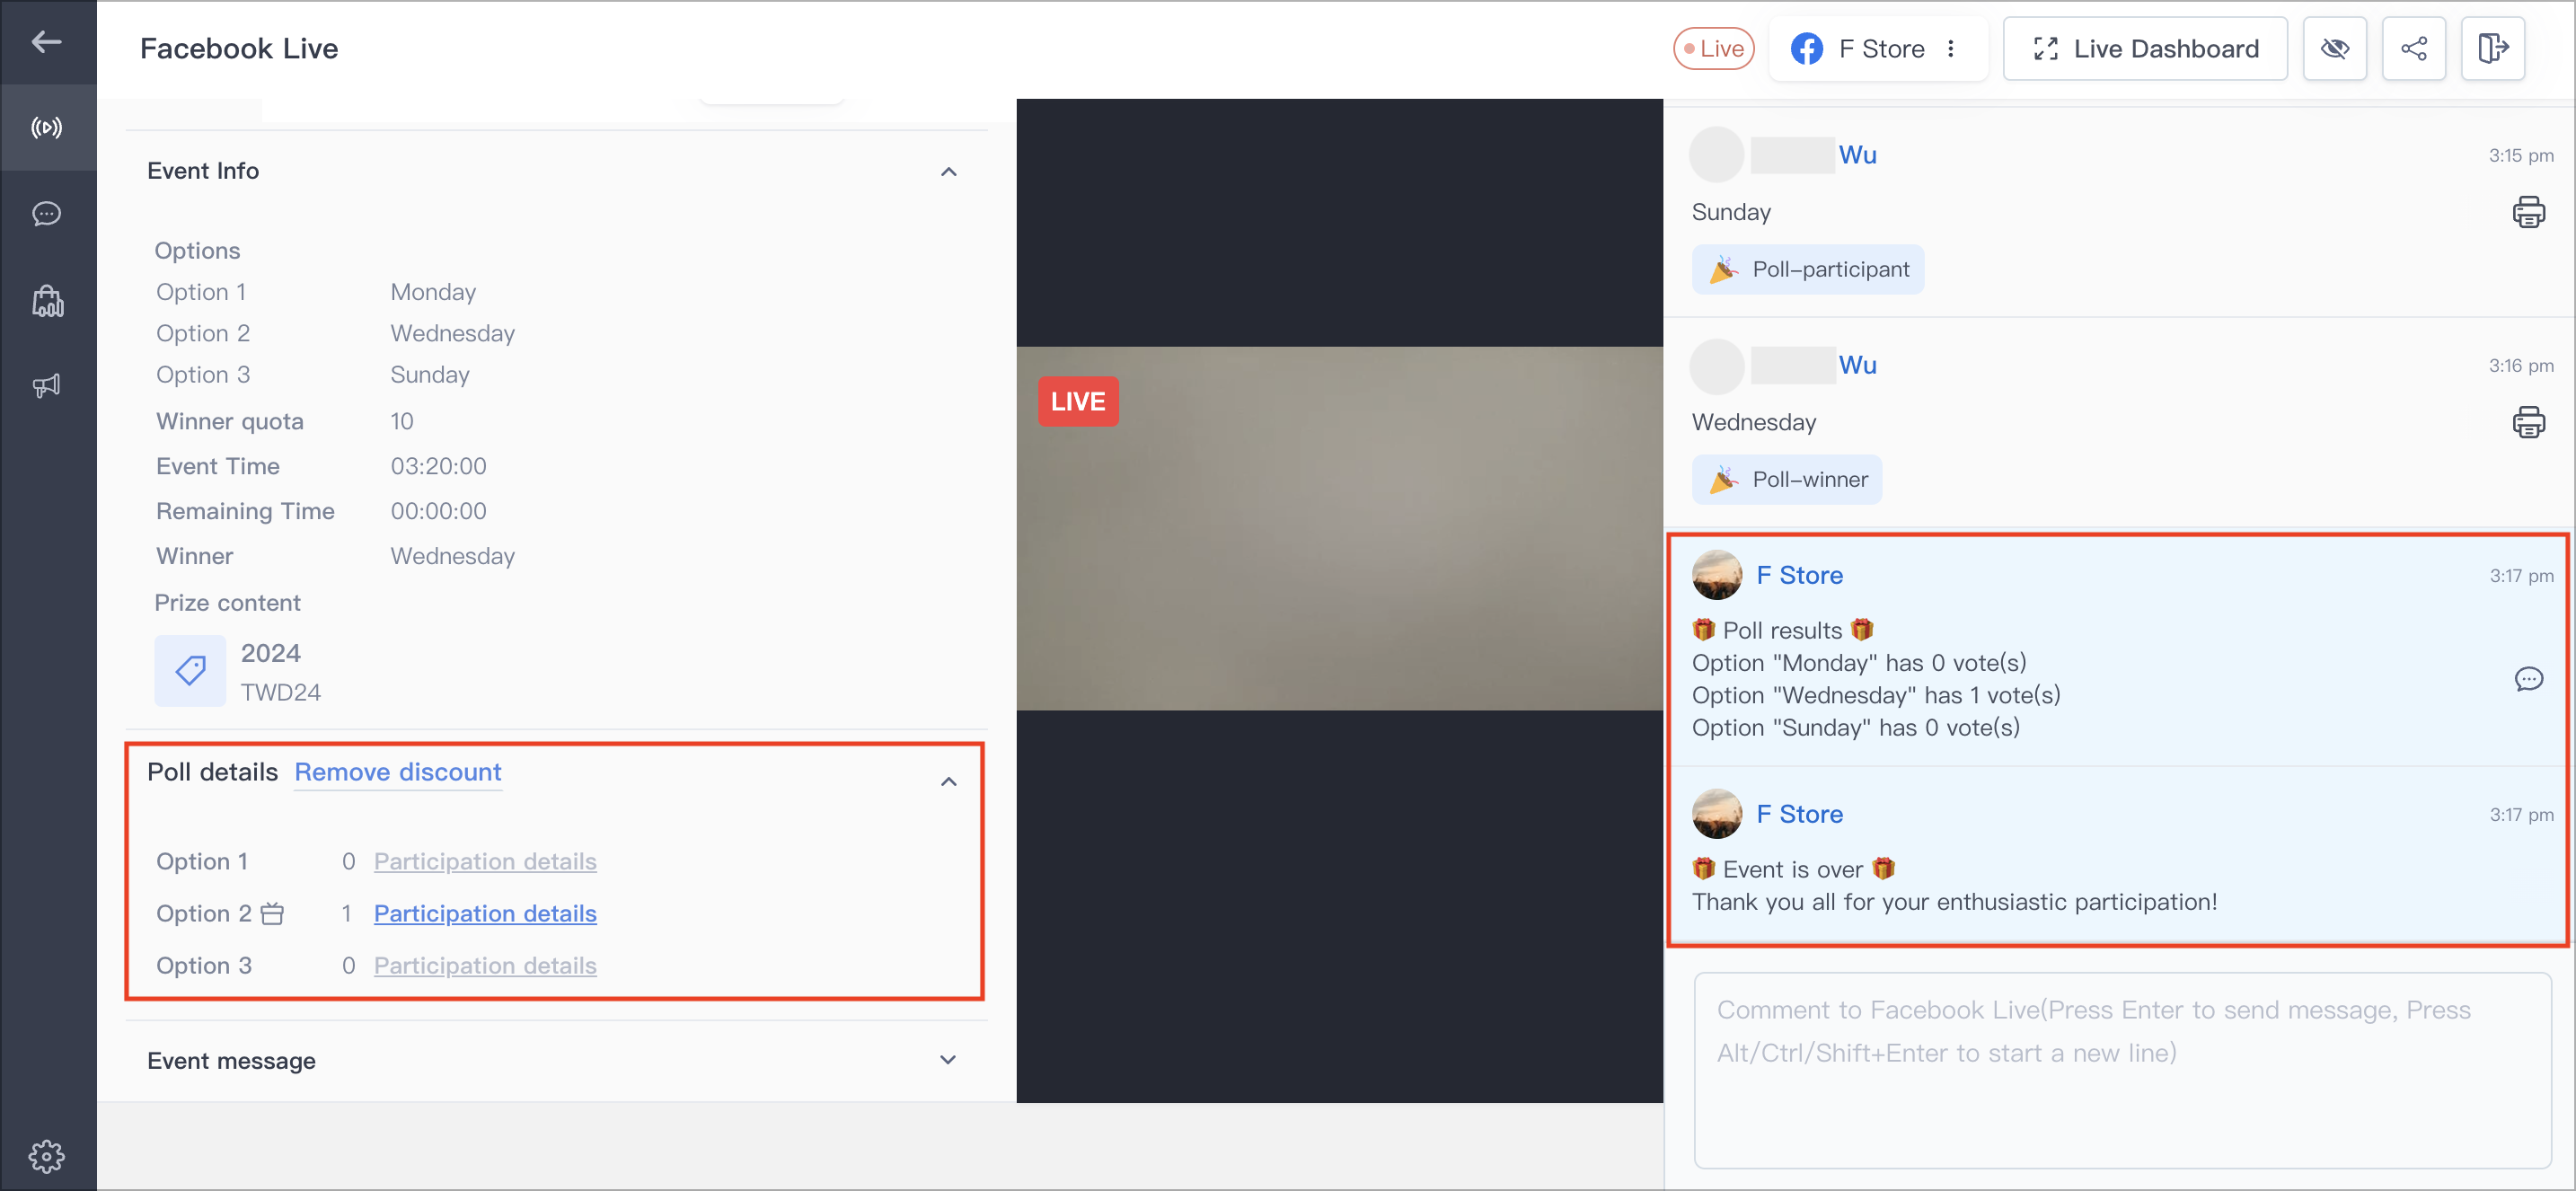Click the share icon button
The width and height of the screenshot is (2576, 1191).
2413,48
